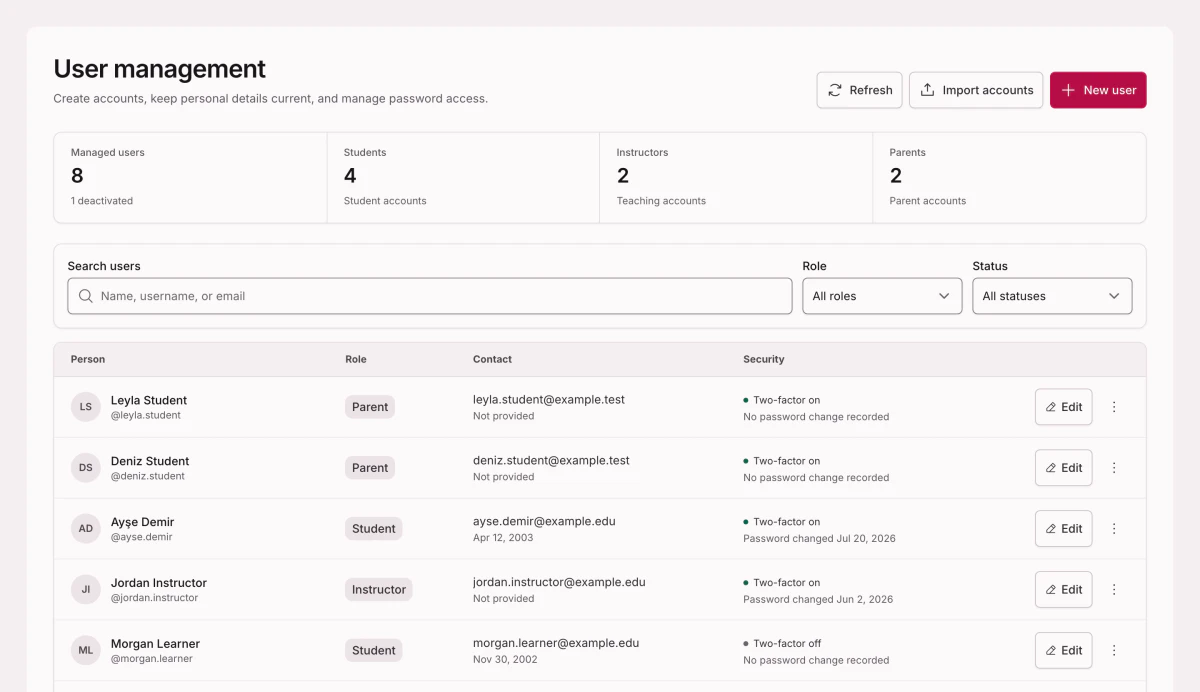Viewport: 1200px width, 692px height.
Task: Click the Instructor role badge
Action: (379, 590)
